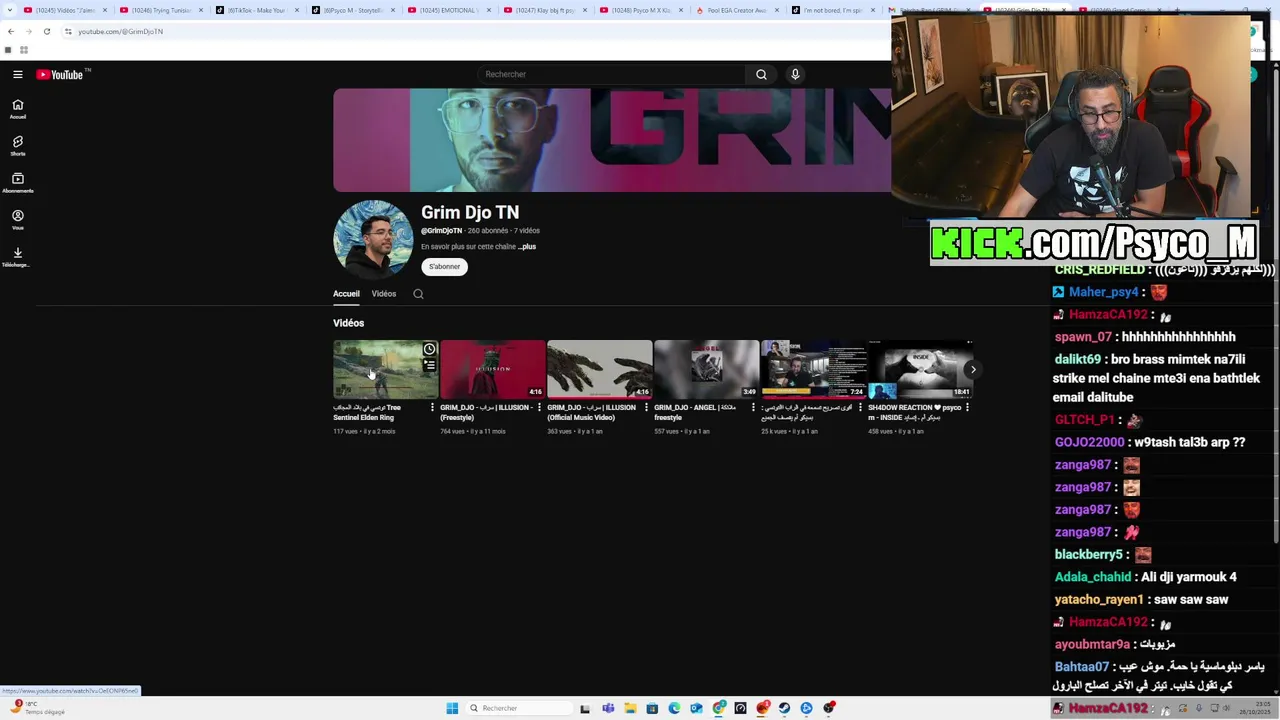Click the YouTube logo
The width and height of the screenshot is (1280, 720).
(60, 74)
